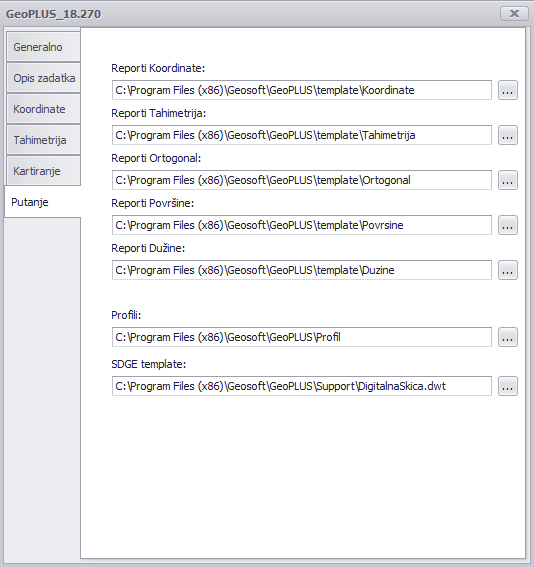Click the Reporti Tahimetrija path field
The image size is (534, 567).
point(302,135)
